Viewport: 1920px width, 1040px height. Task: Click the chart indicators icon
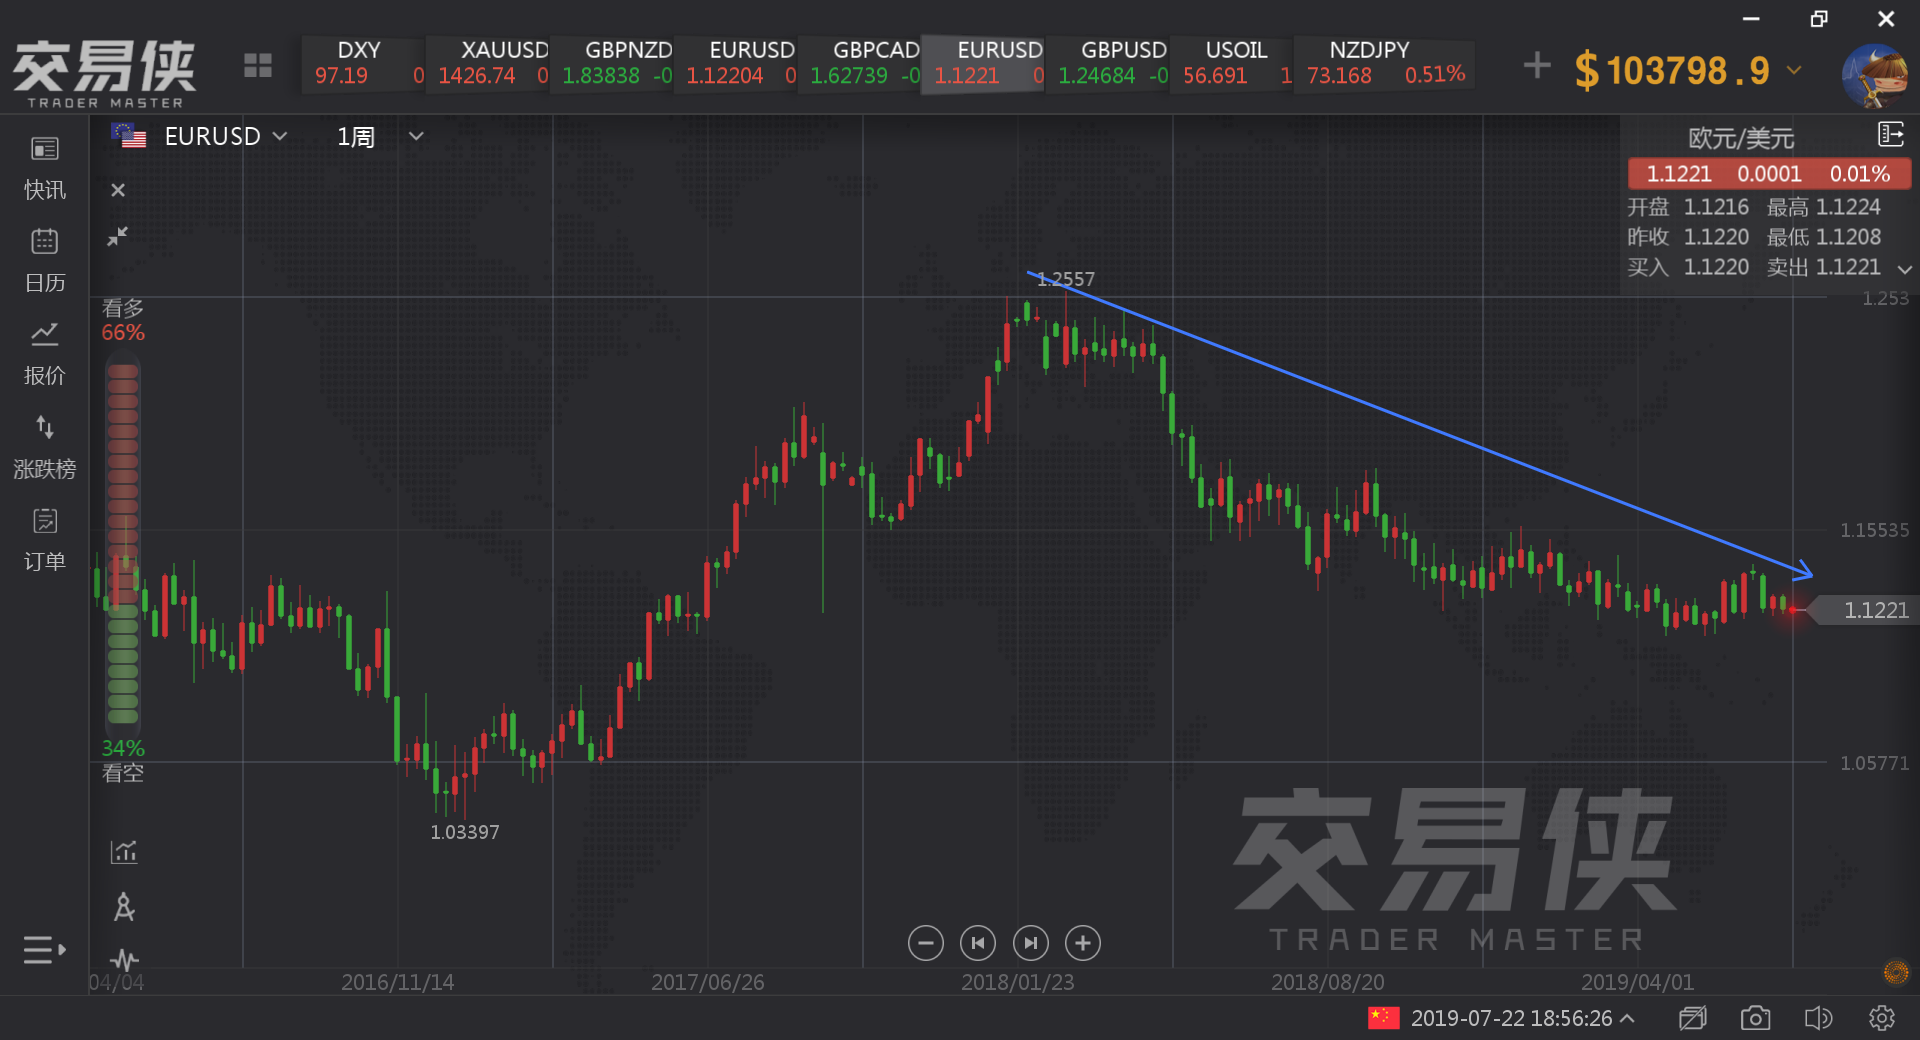pos(123,851)
